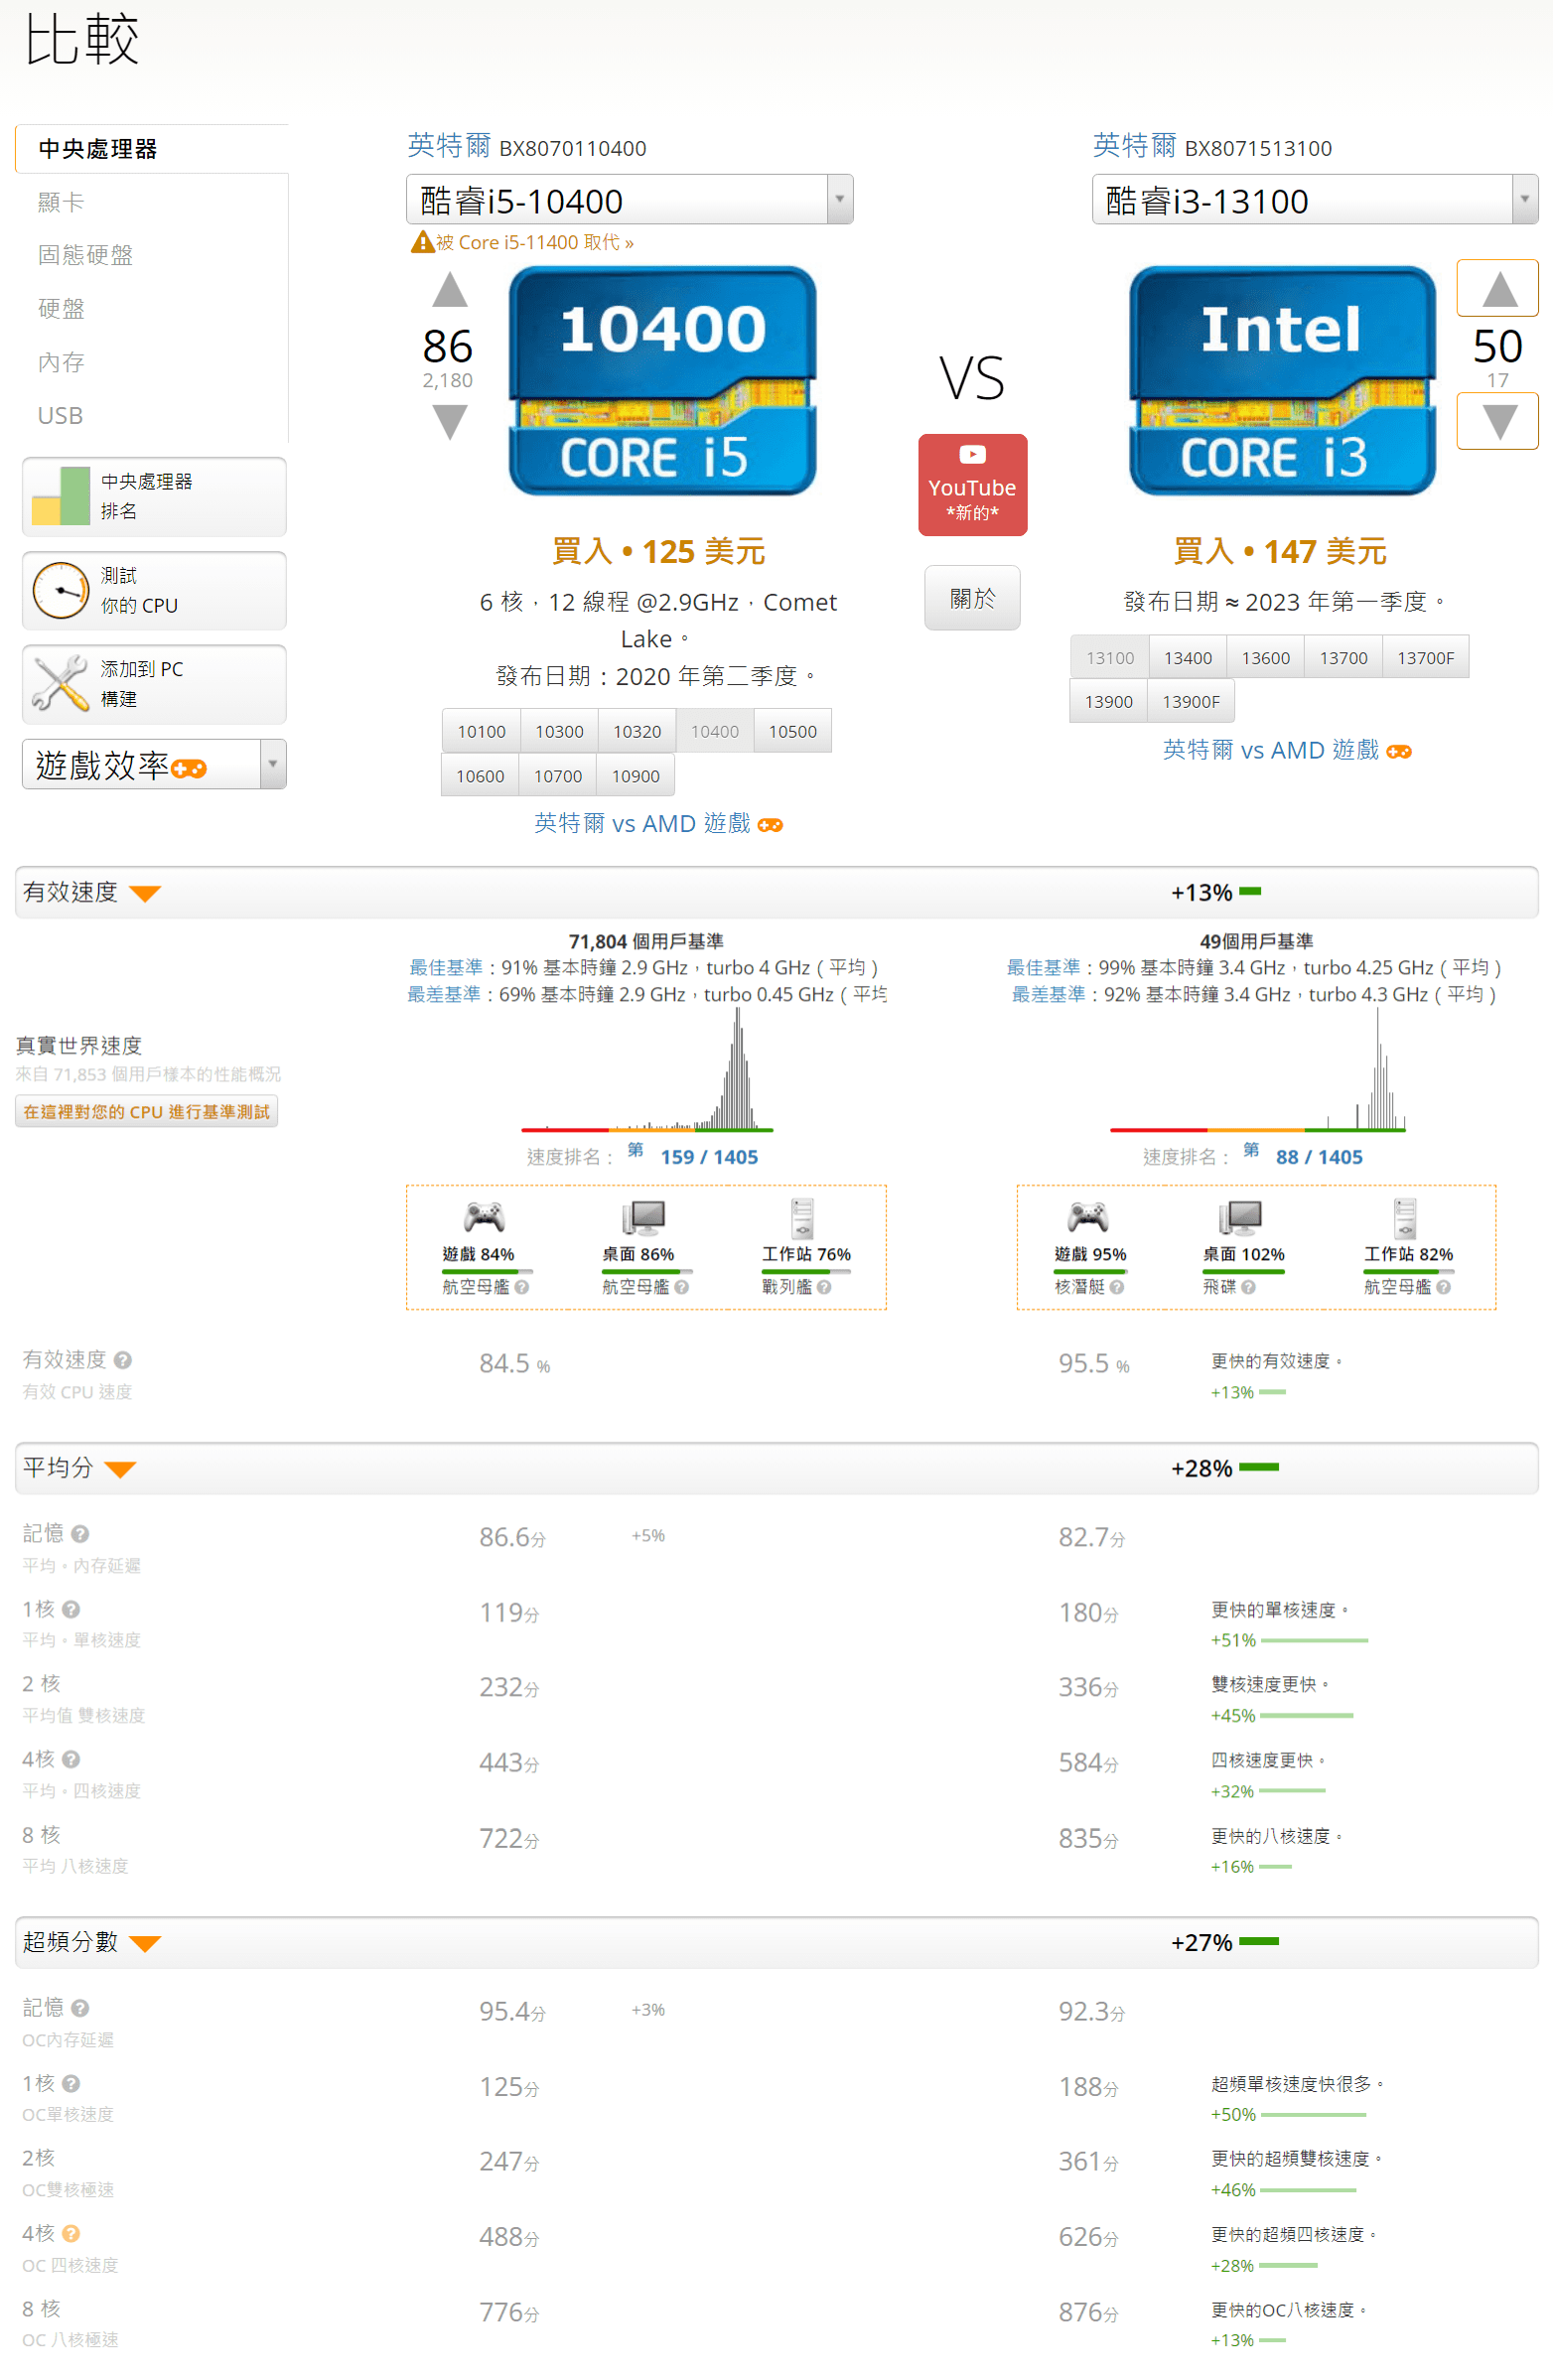Viewport: 1553px width, 2380px height.
Task: Select 固態硬盤 in the sidebar menu
Action: click(85, 255)
